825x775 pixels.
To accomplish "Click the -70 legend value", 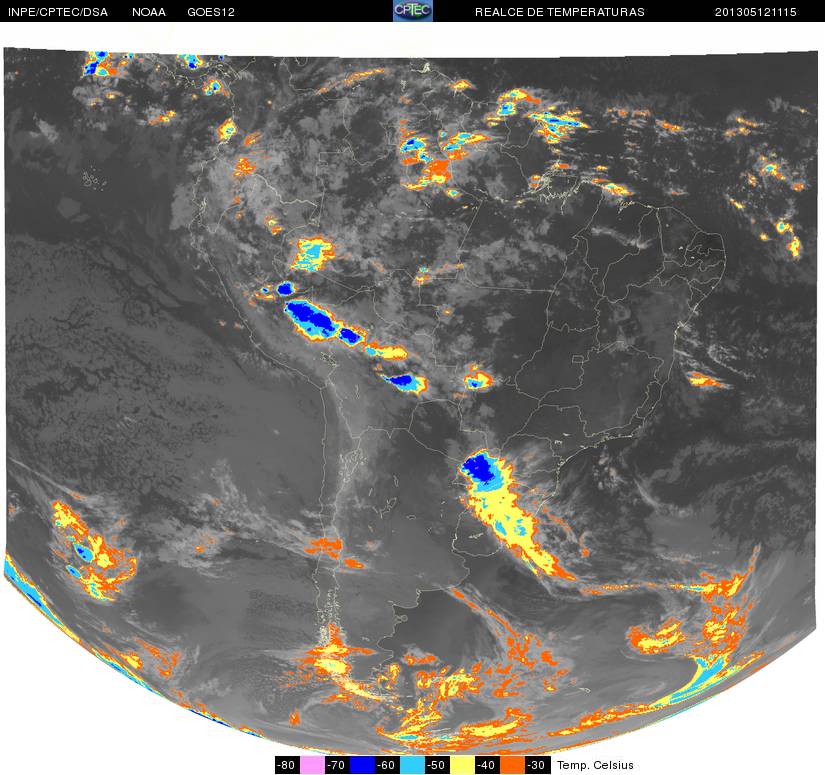I will coord(337,765).
